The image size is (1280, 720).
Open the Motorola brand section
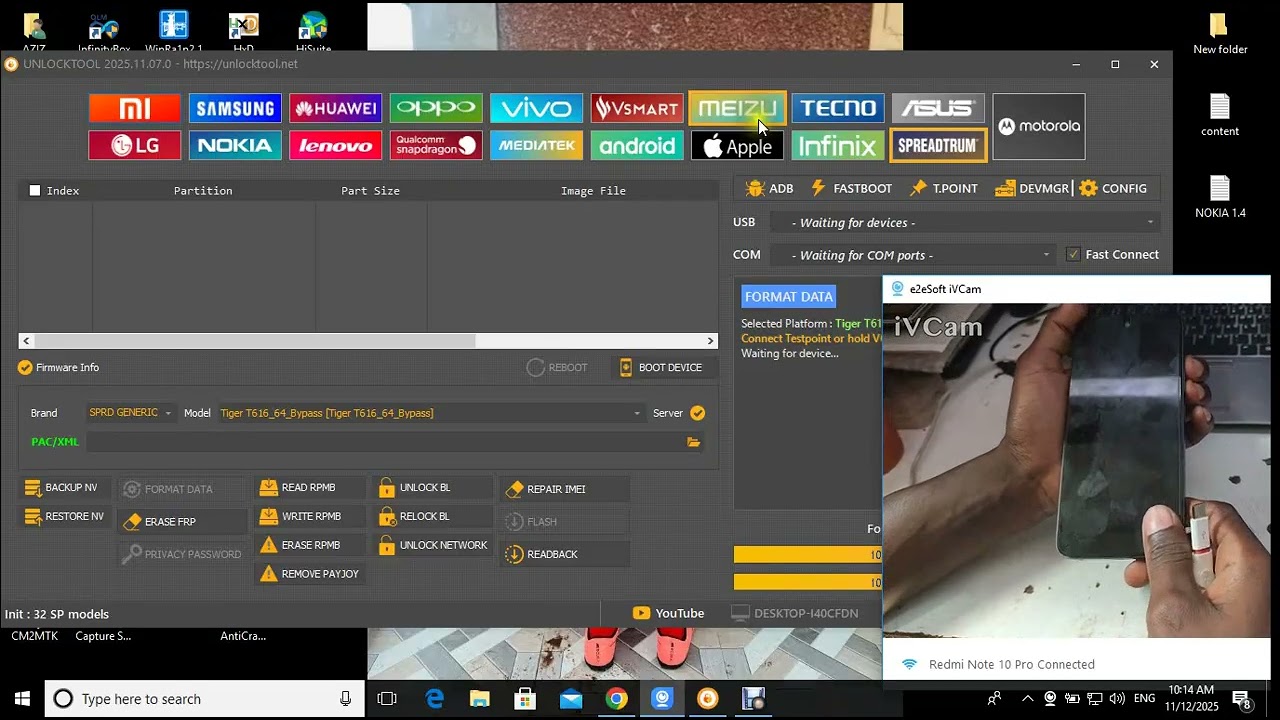click(1039, 126)
